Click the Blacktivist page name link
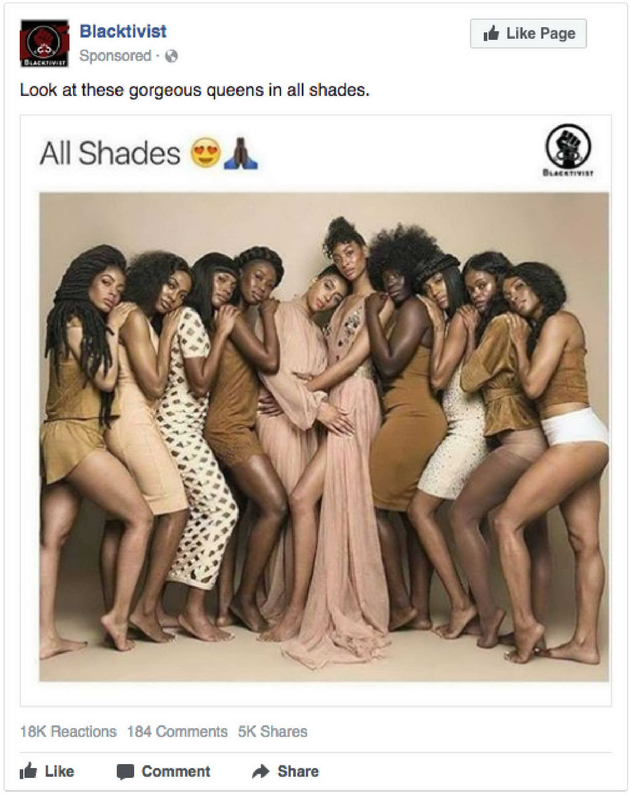Viewport: 629px width, 800px height. 123,31
